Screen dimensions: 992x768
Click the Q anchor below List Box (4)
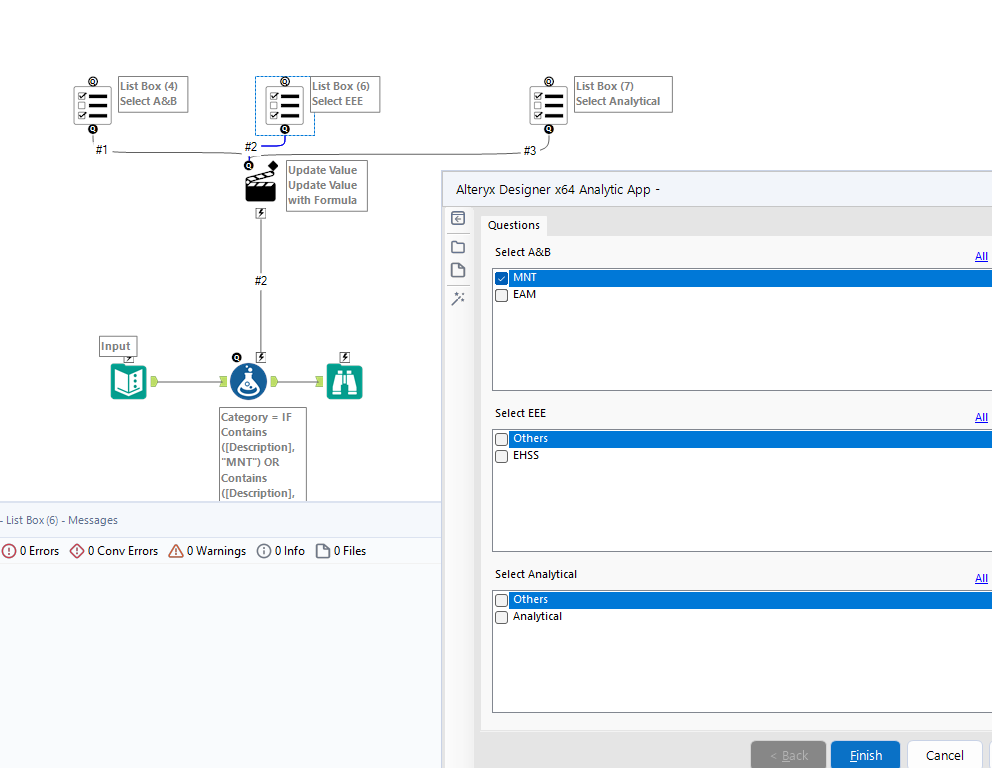[x=93, y=129]
